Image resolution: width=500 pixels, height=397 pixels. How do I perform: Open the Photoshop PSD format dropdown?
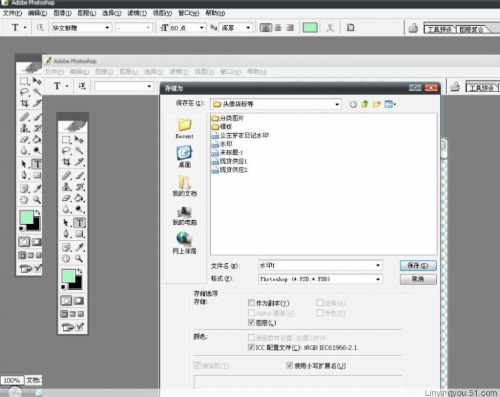378,279
